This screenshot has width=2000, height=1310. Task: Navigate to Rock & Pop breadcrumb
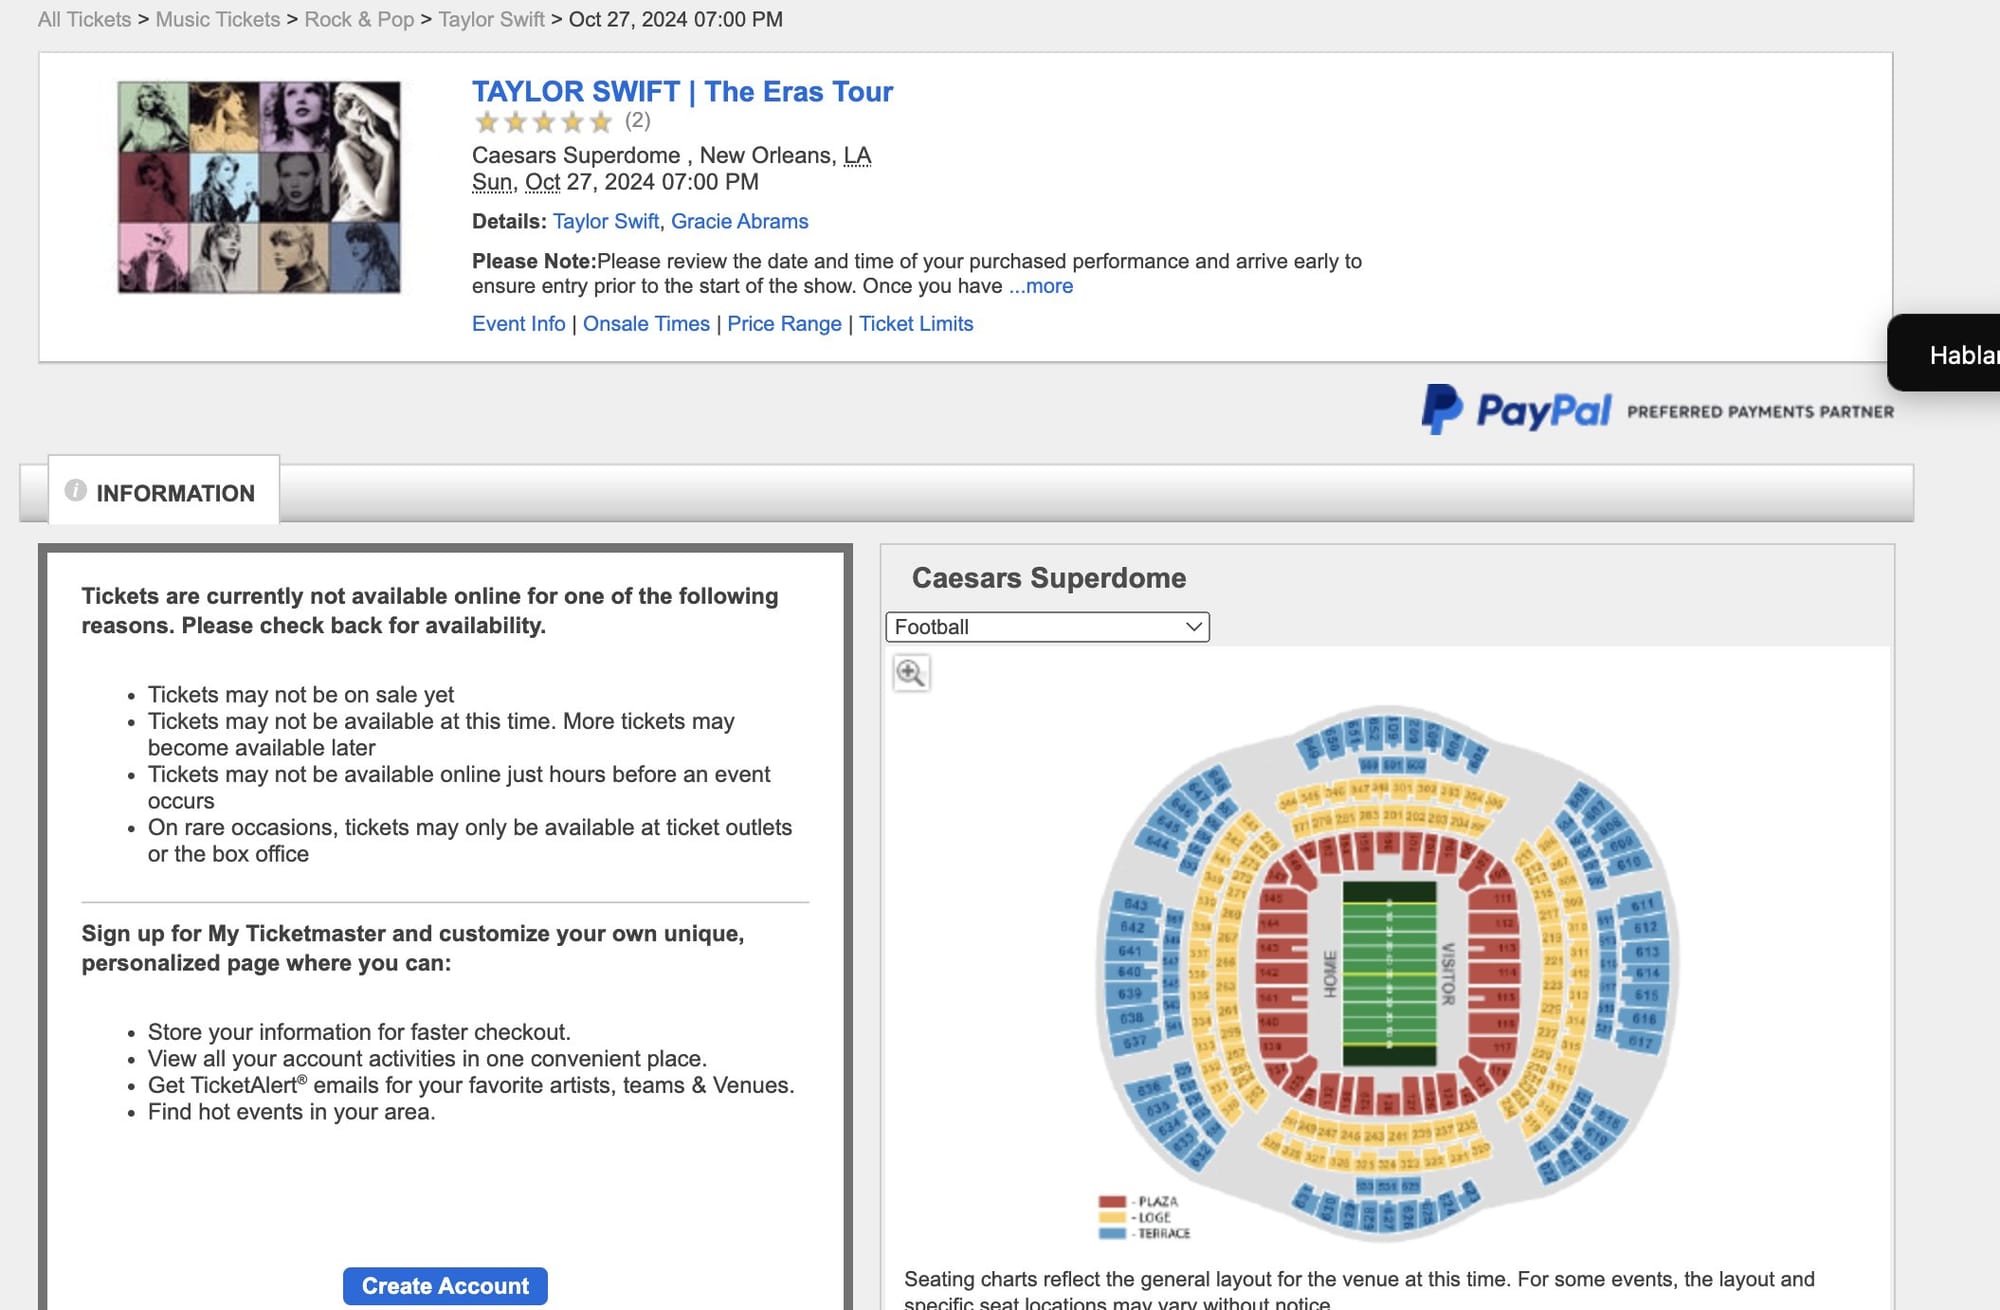tap(359, 19)
